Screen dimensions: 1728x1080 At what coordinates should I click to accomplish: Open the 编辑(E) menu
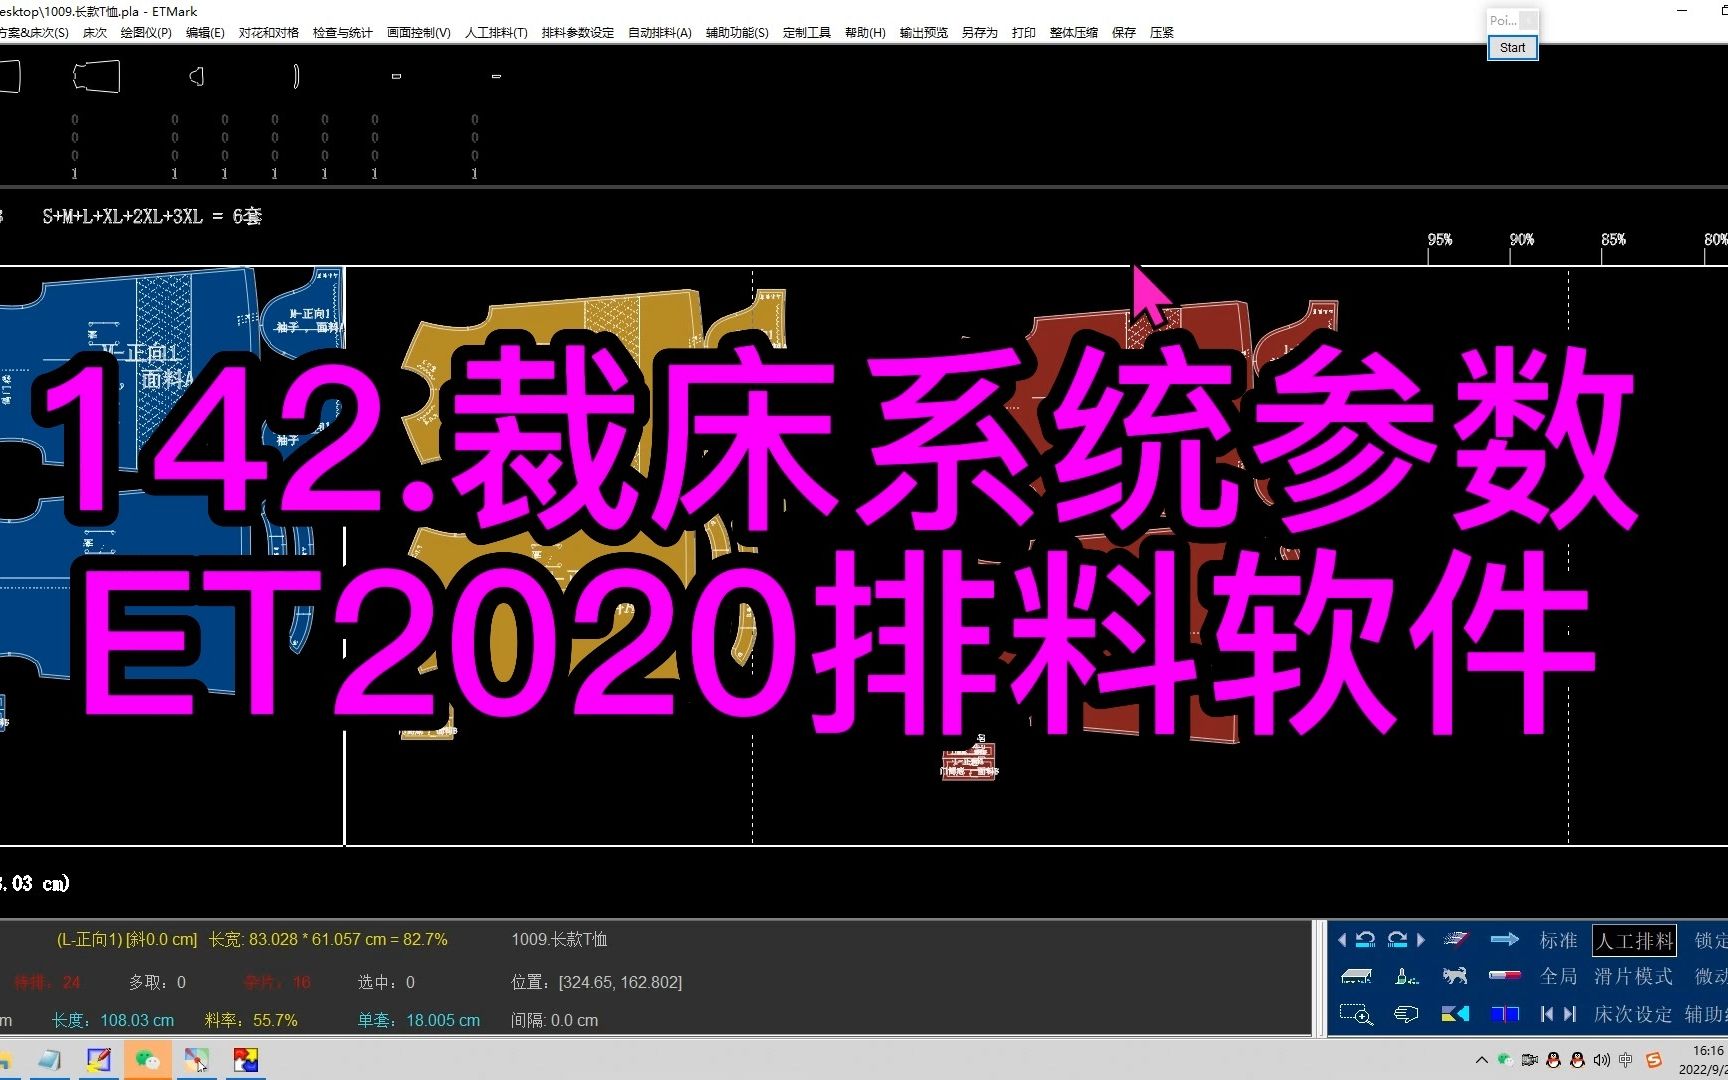pos(205,33)
